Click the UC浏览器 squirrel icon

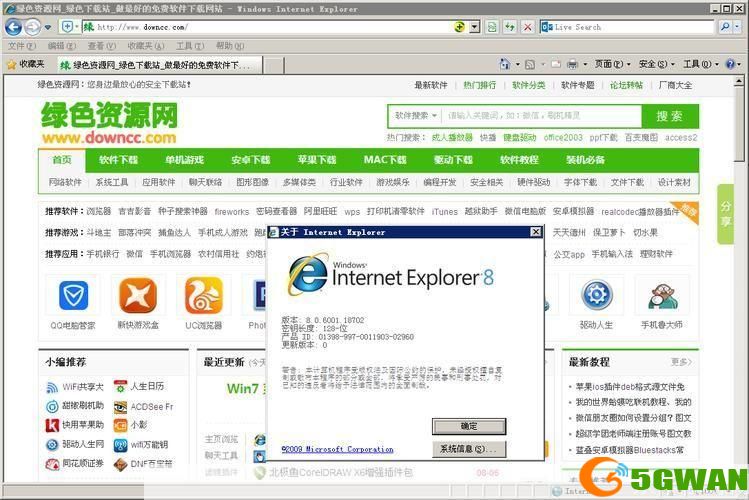point(203,295)
